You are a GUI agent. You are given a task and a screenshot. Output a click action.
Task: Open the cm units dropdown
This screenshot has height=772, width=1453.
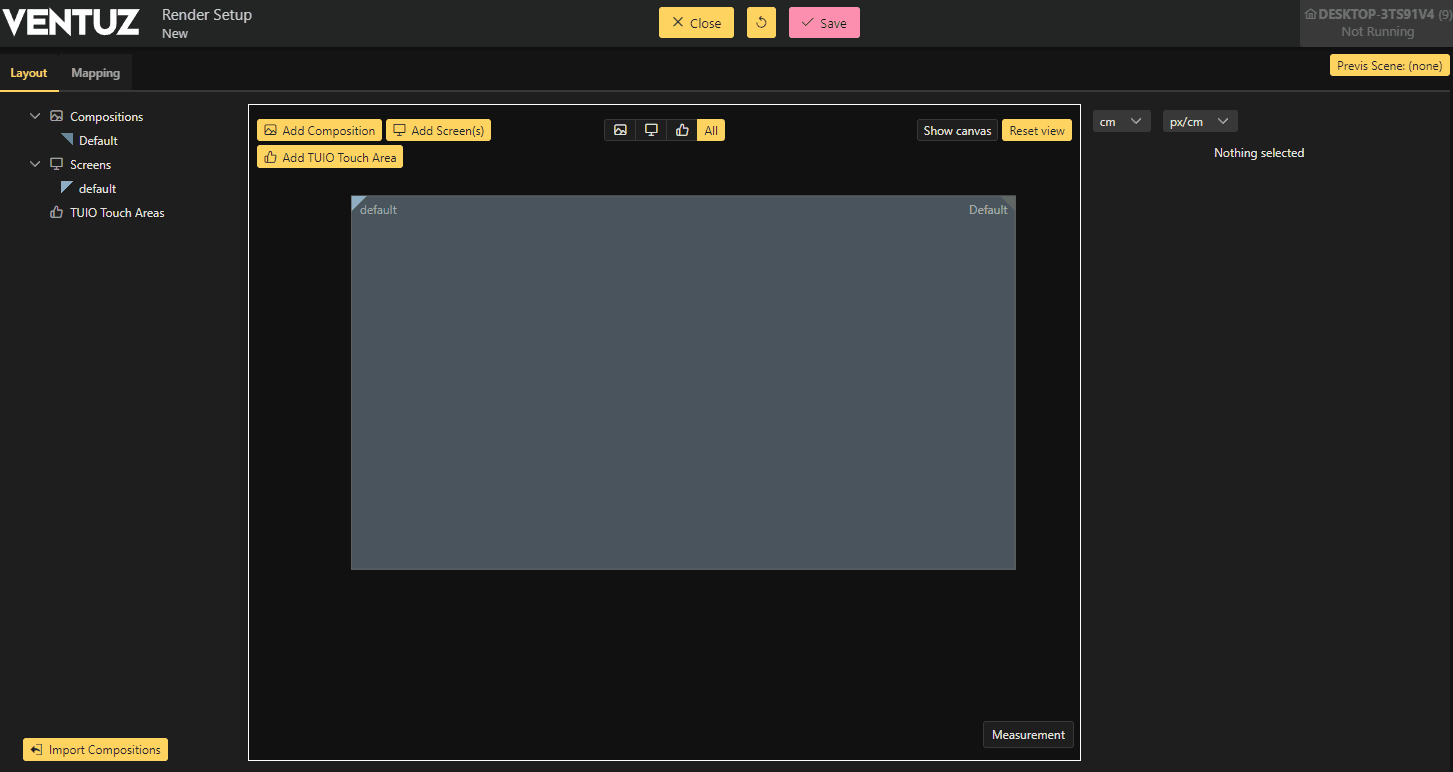click(x=1121, y=122)
